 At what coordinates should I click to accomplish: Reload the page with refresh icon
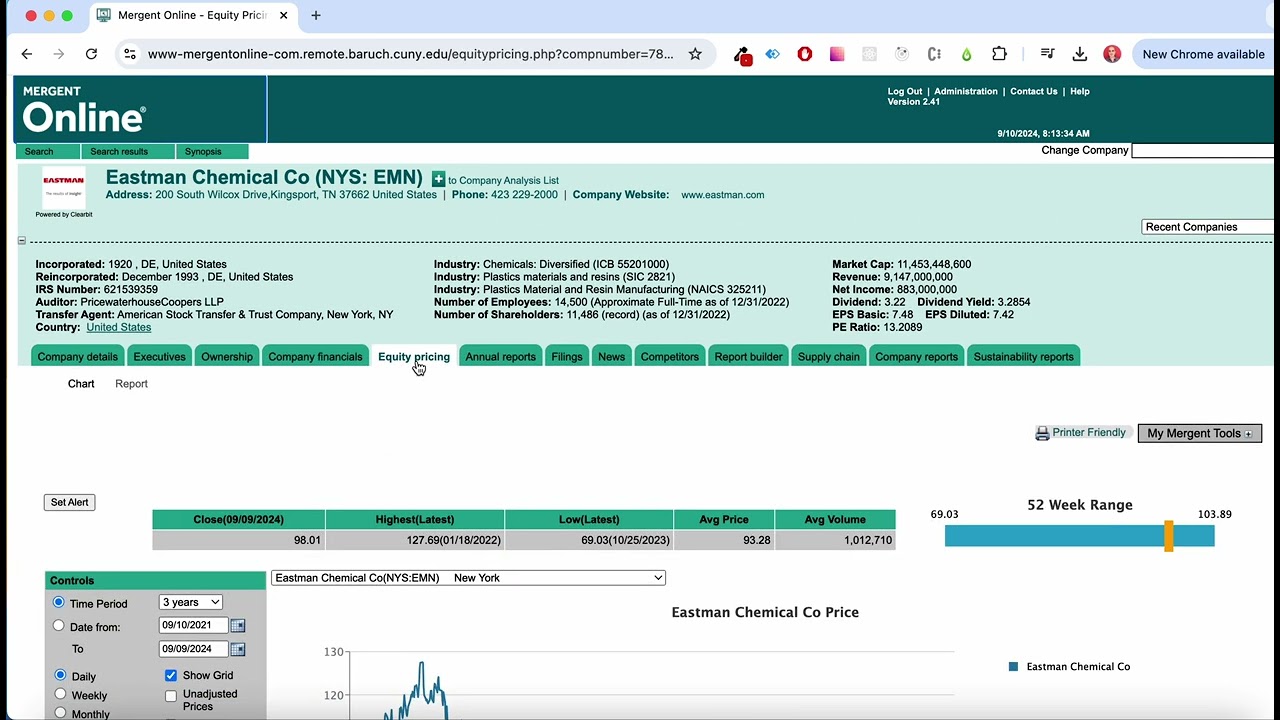91,54
